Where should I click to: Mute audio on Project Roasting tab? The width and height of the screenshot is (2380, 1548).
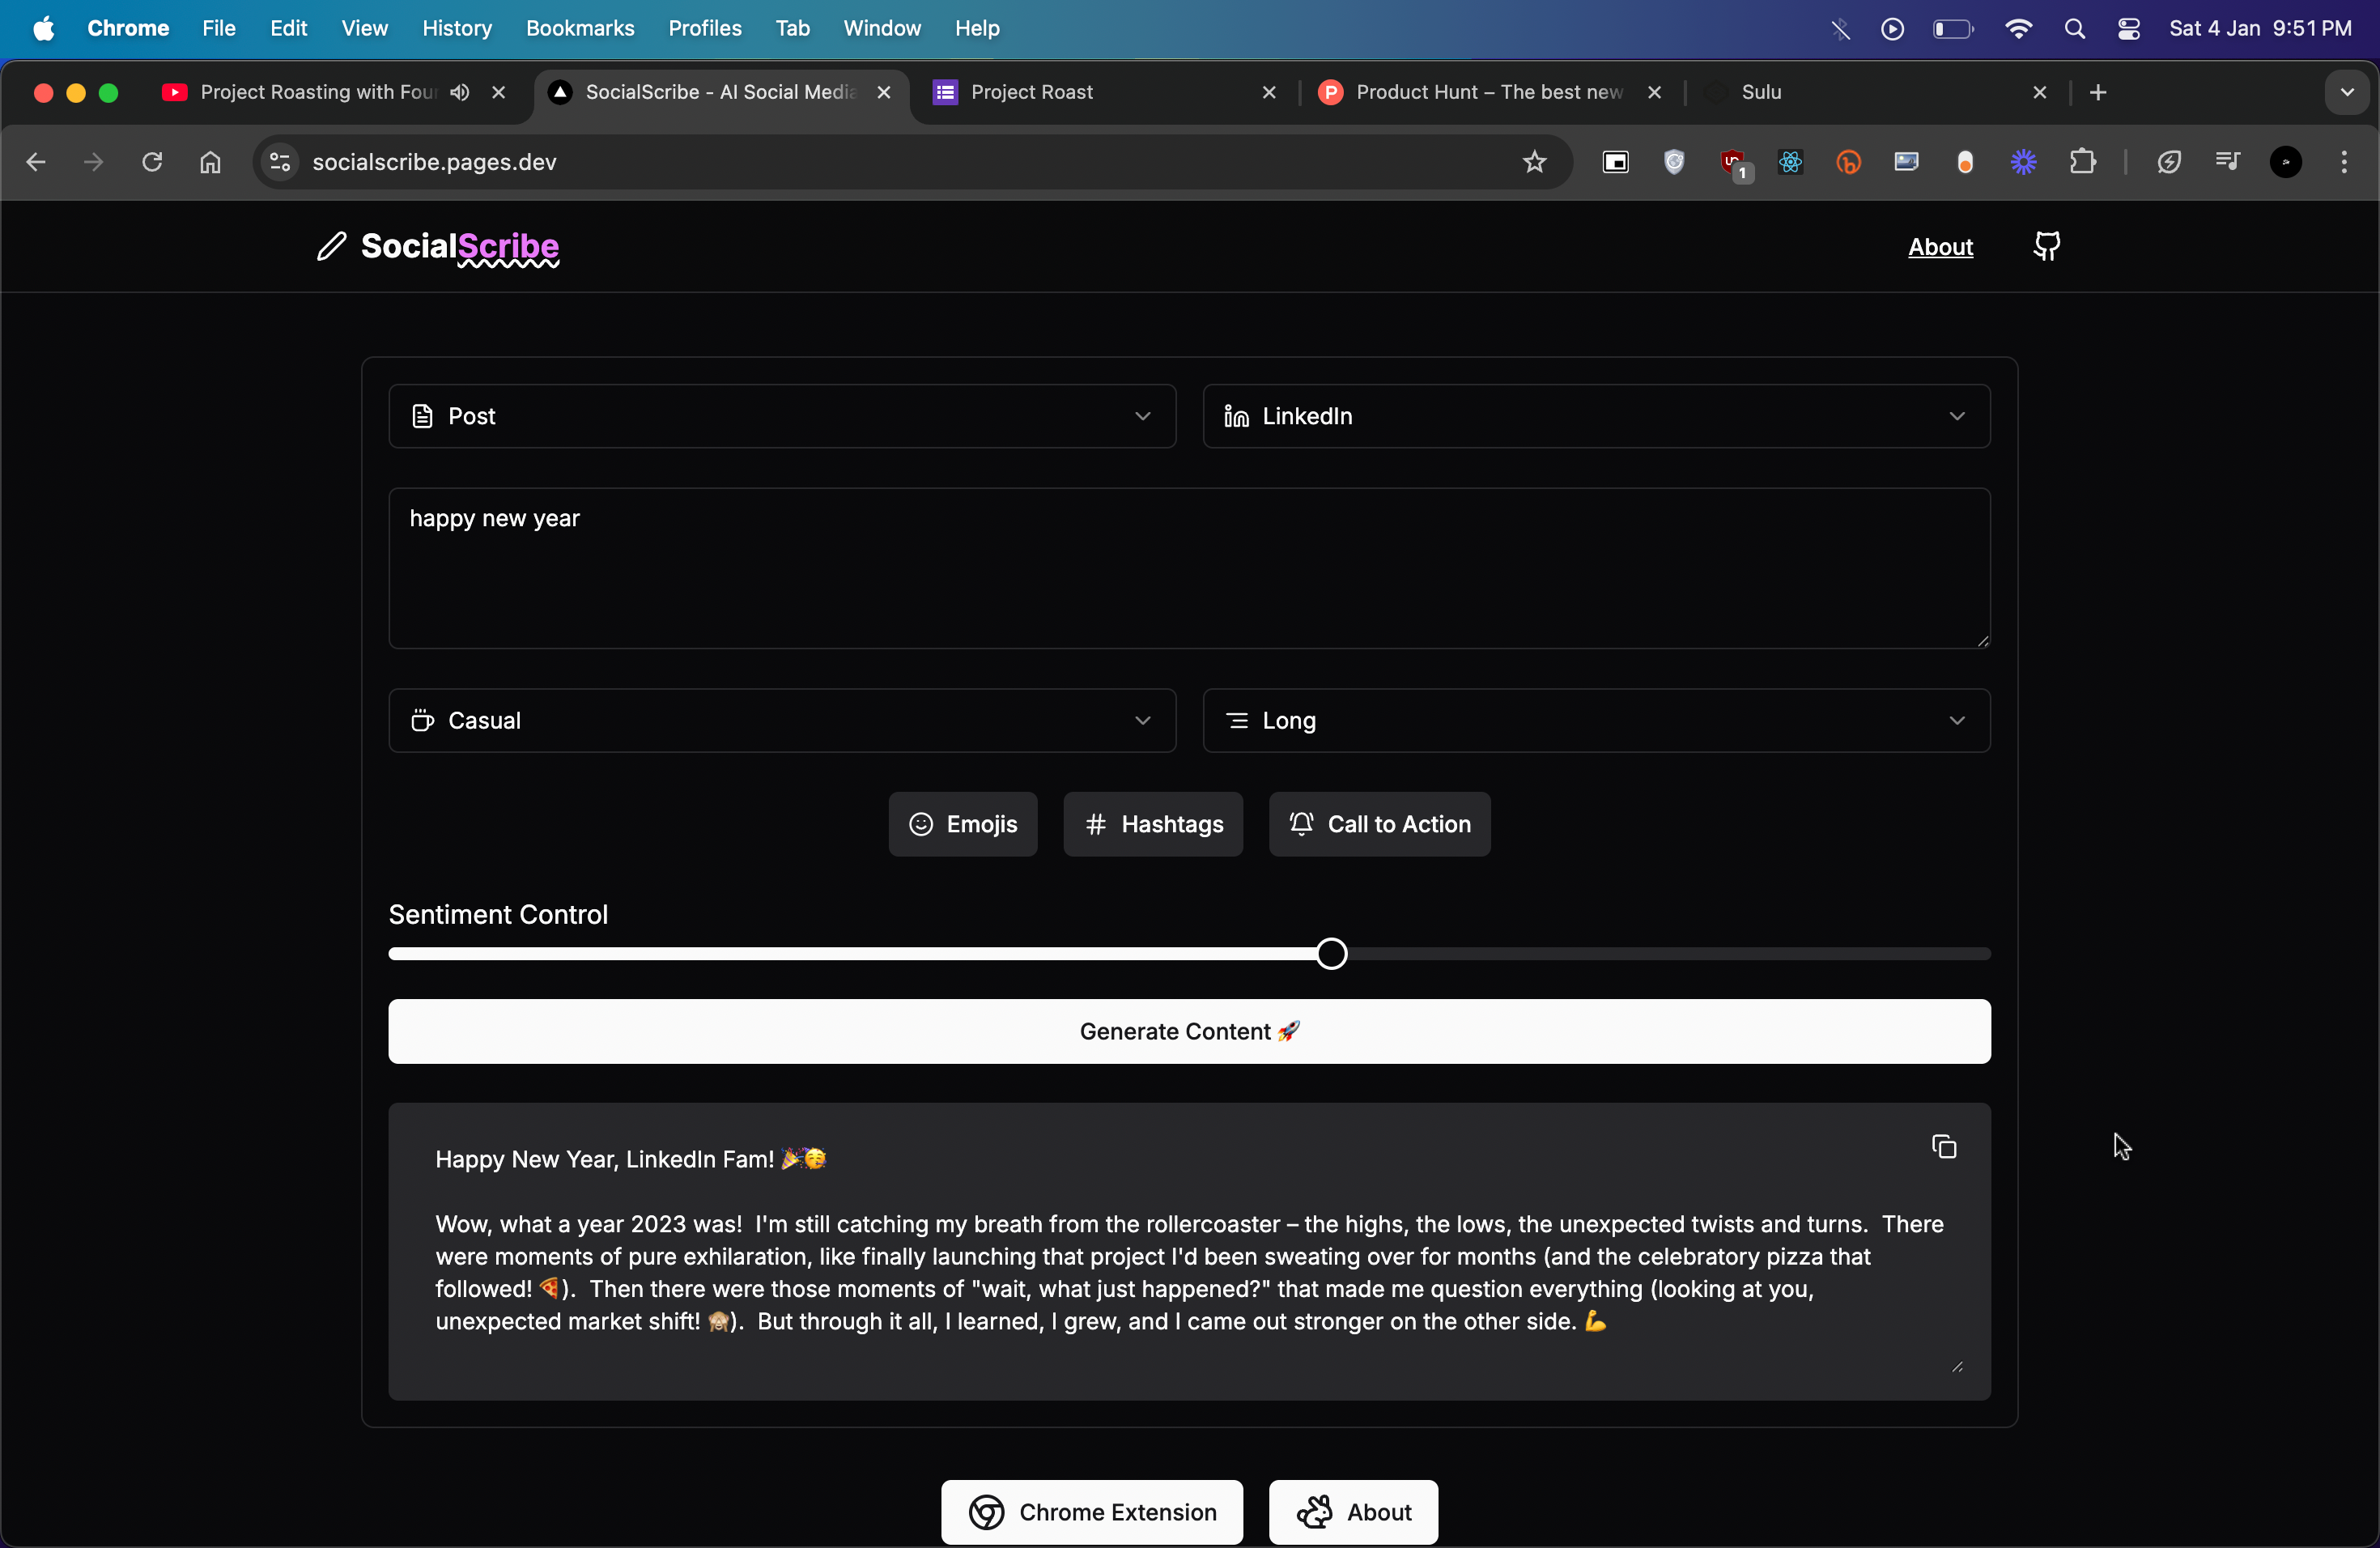pos(460,92)
